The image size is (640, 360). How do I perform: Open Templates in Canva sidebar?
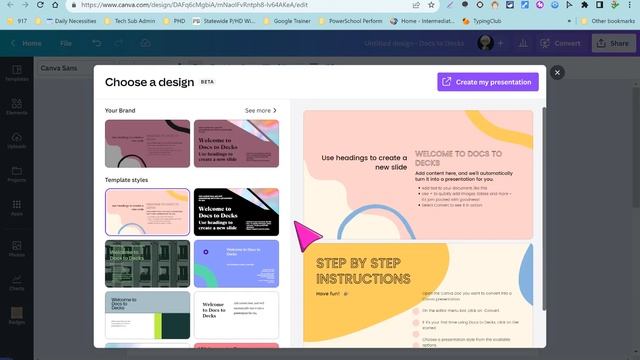coord(17,73)
